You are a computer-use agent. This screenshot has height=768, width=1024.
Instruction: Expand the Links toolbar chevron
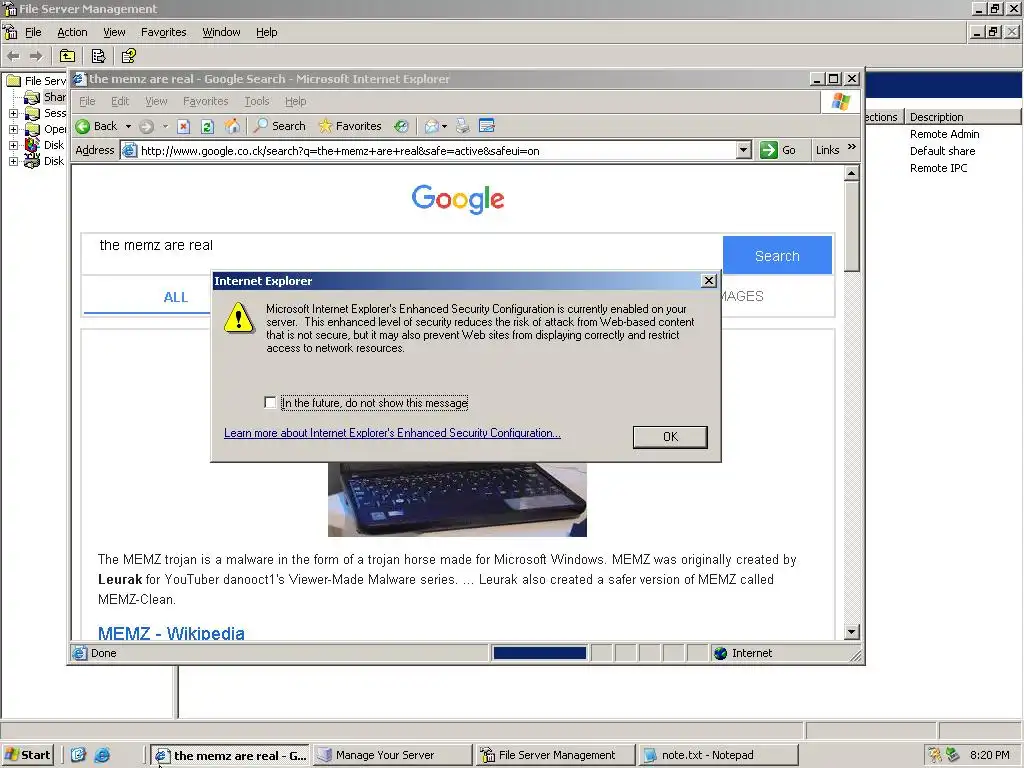click(852, 148)
